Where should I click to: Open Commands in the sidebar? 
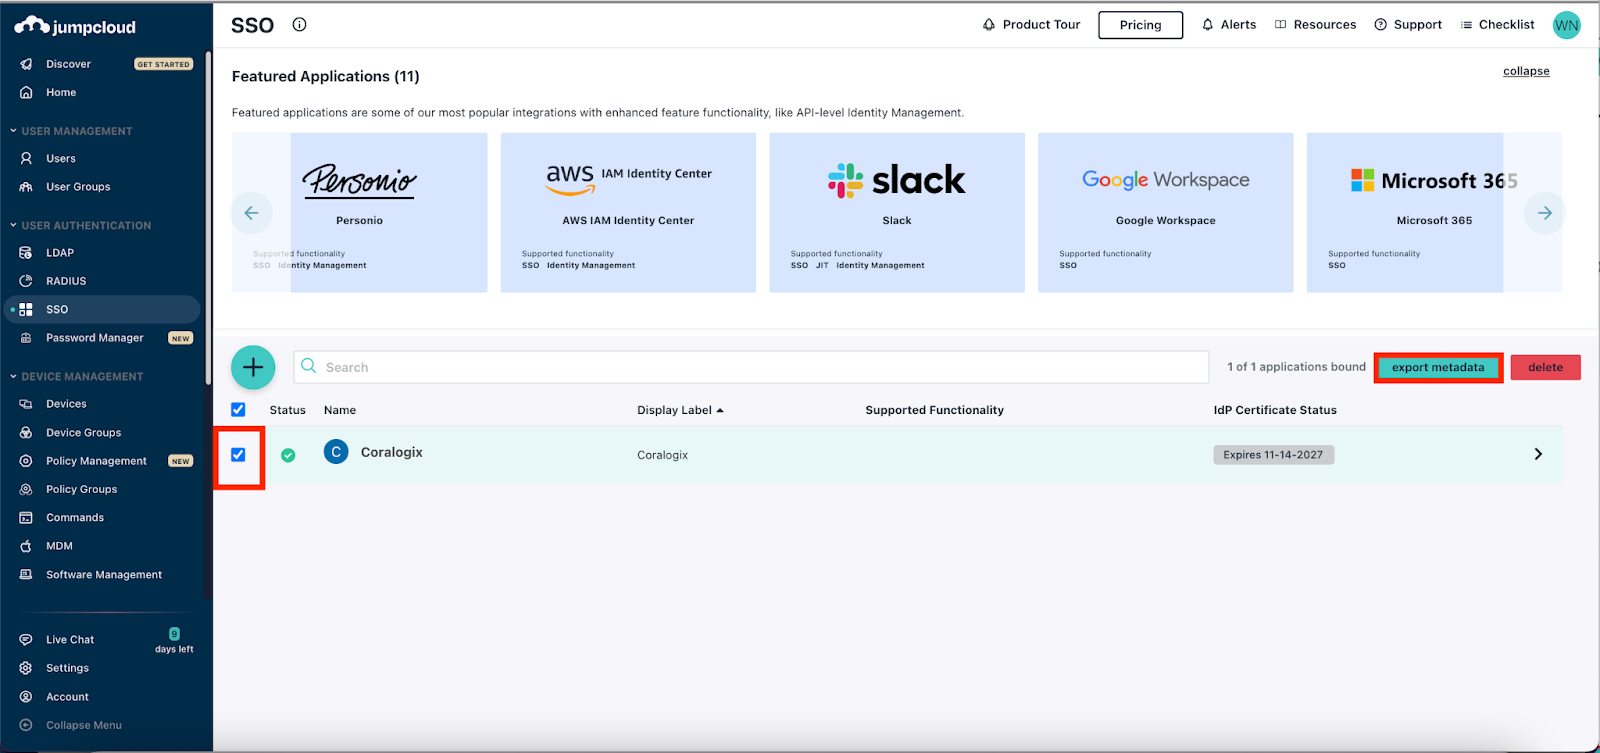pos(75,518)
